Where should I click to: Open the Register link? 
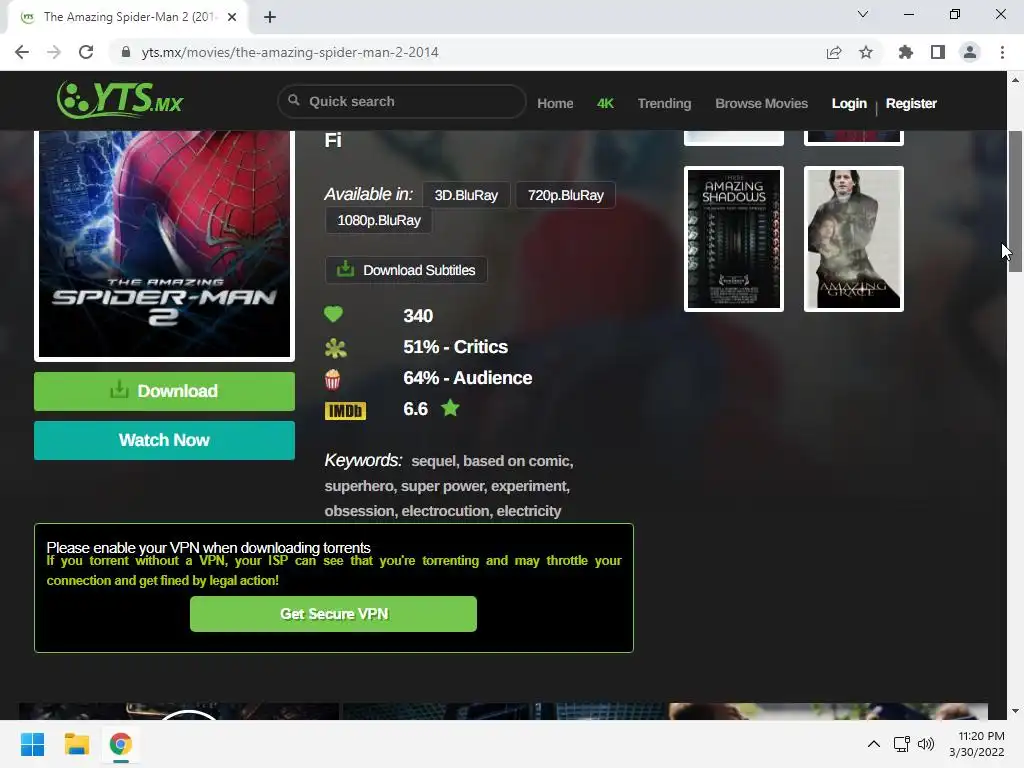[911, 103]
